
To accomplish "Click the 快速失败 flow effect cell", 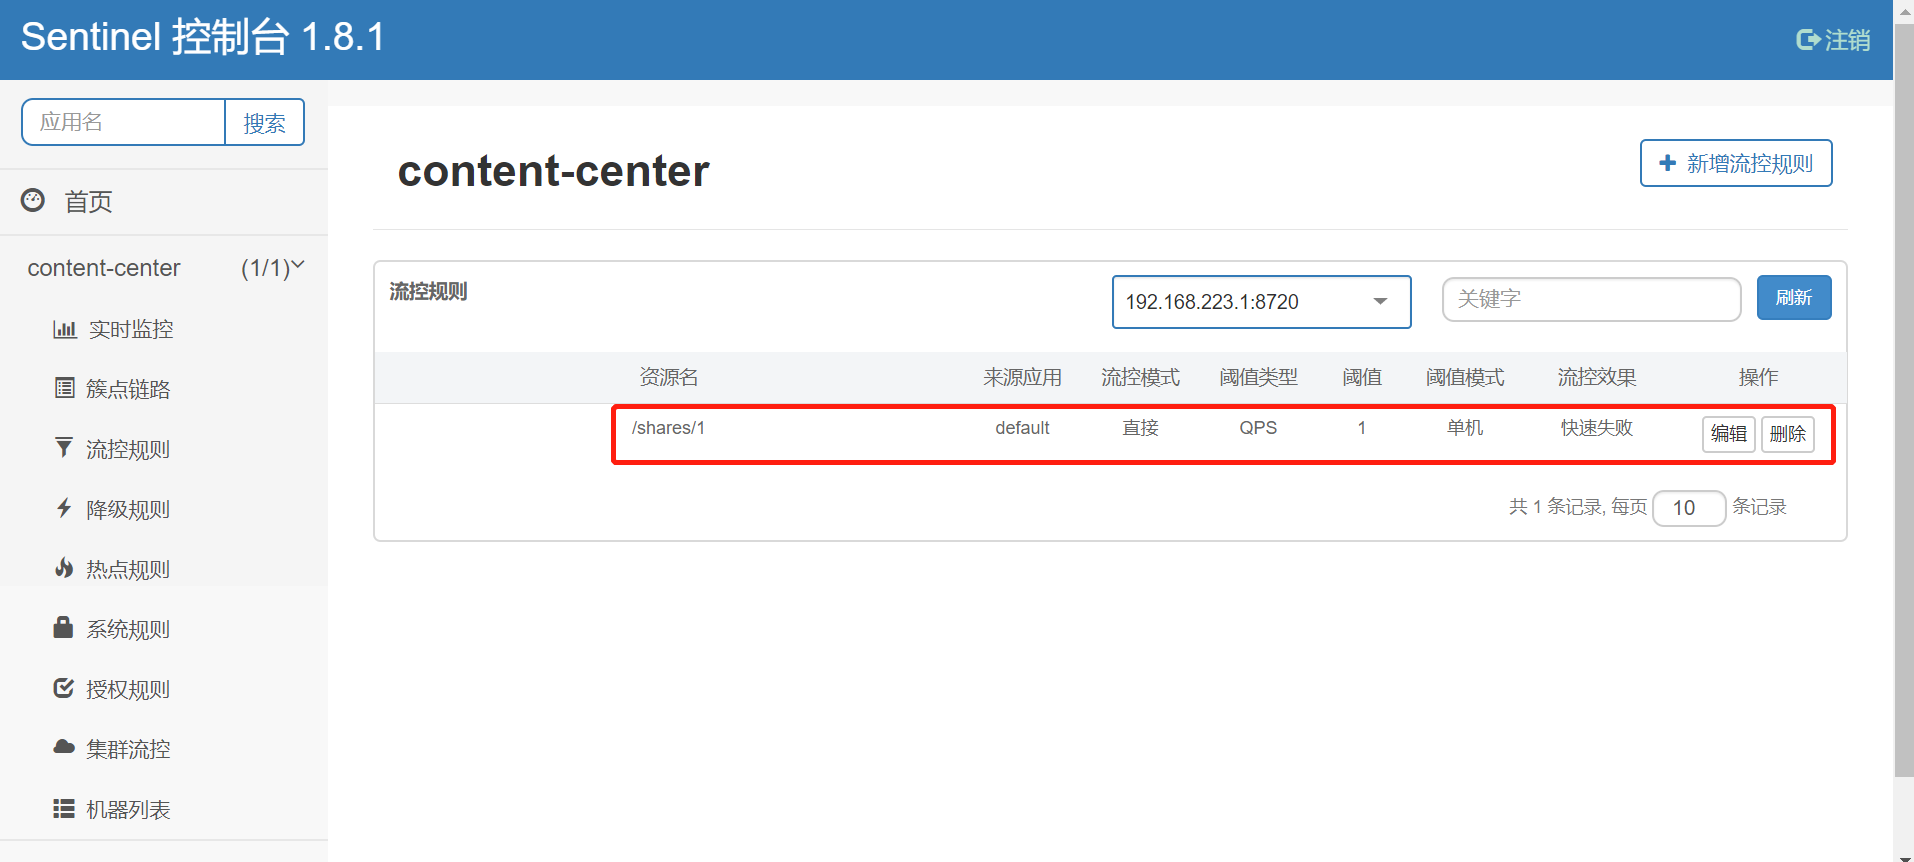I will [x=1597, y=428].
